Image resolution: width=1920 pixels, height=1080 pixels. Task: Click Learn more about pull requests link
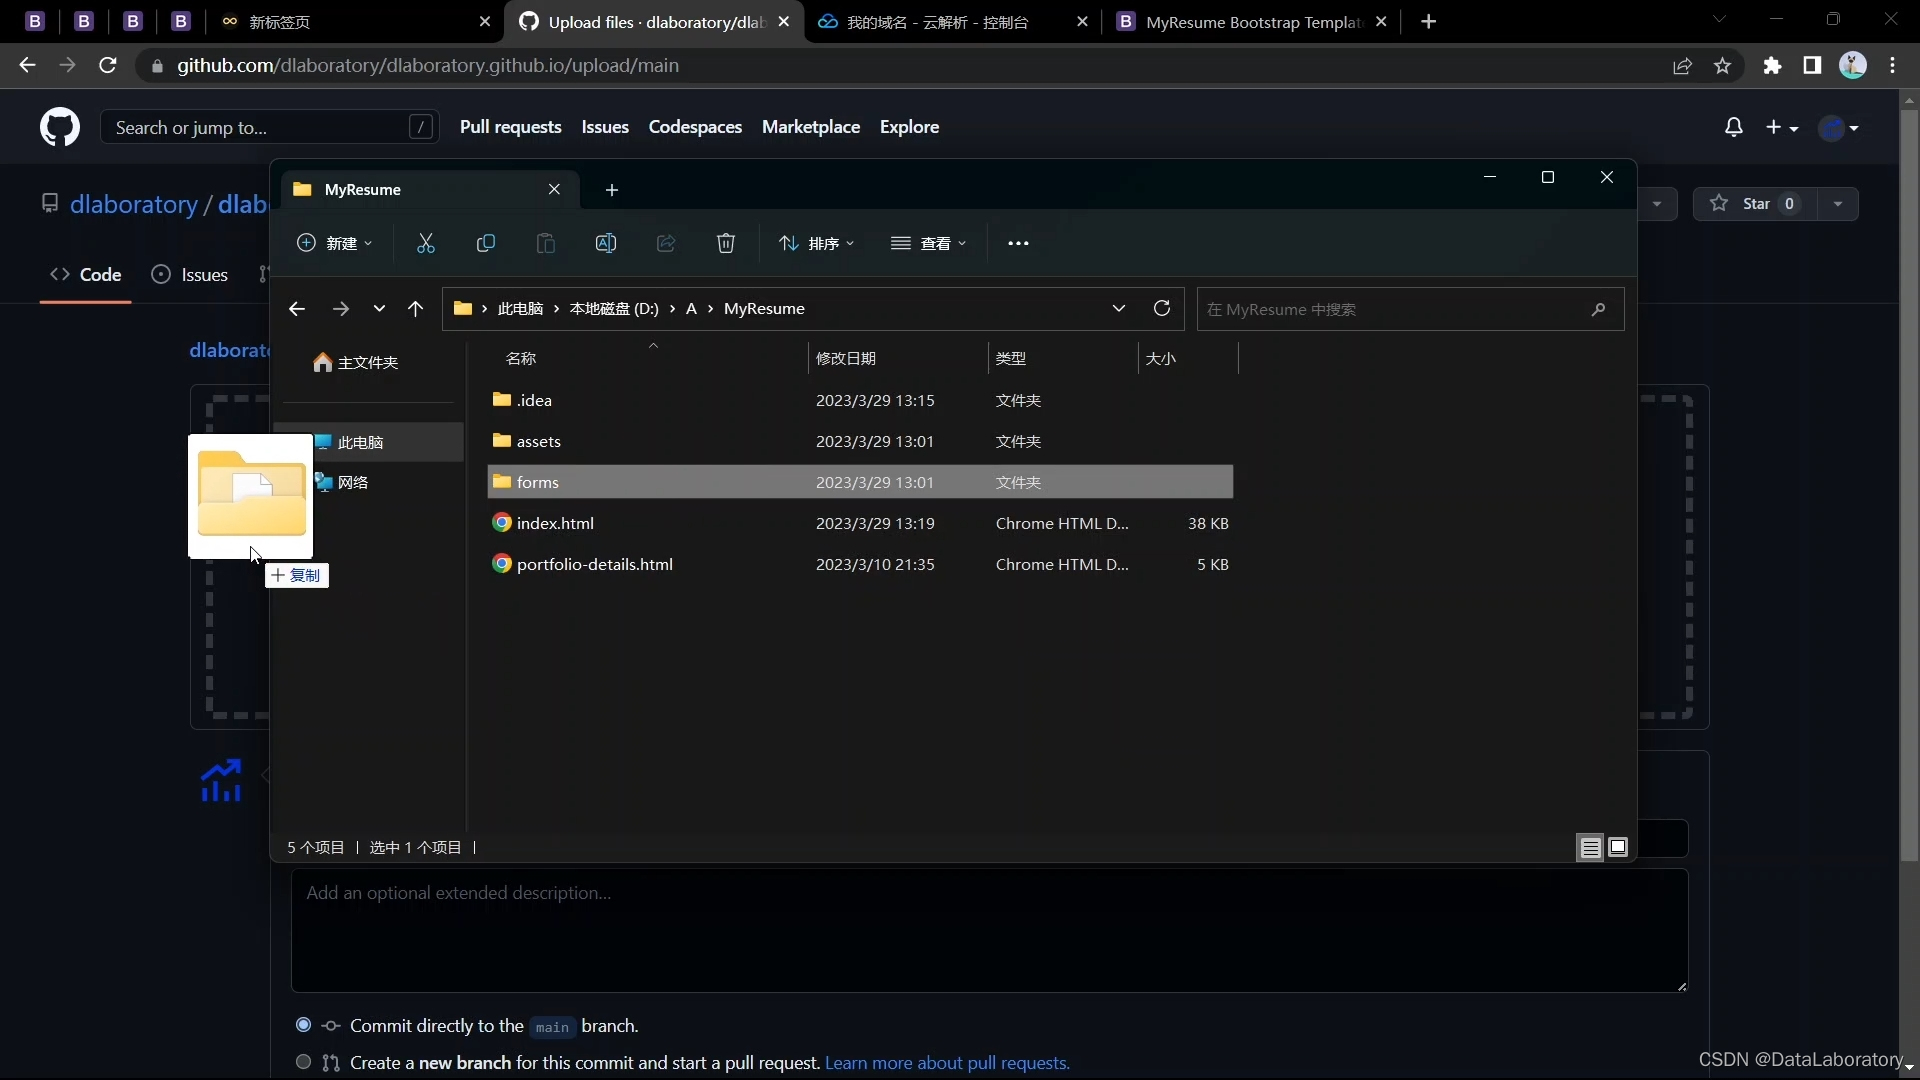(x=947, y=1063)
